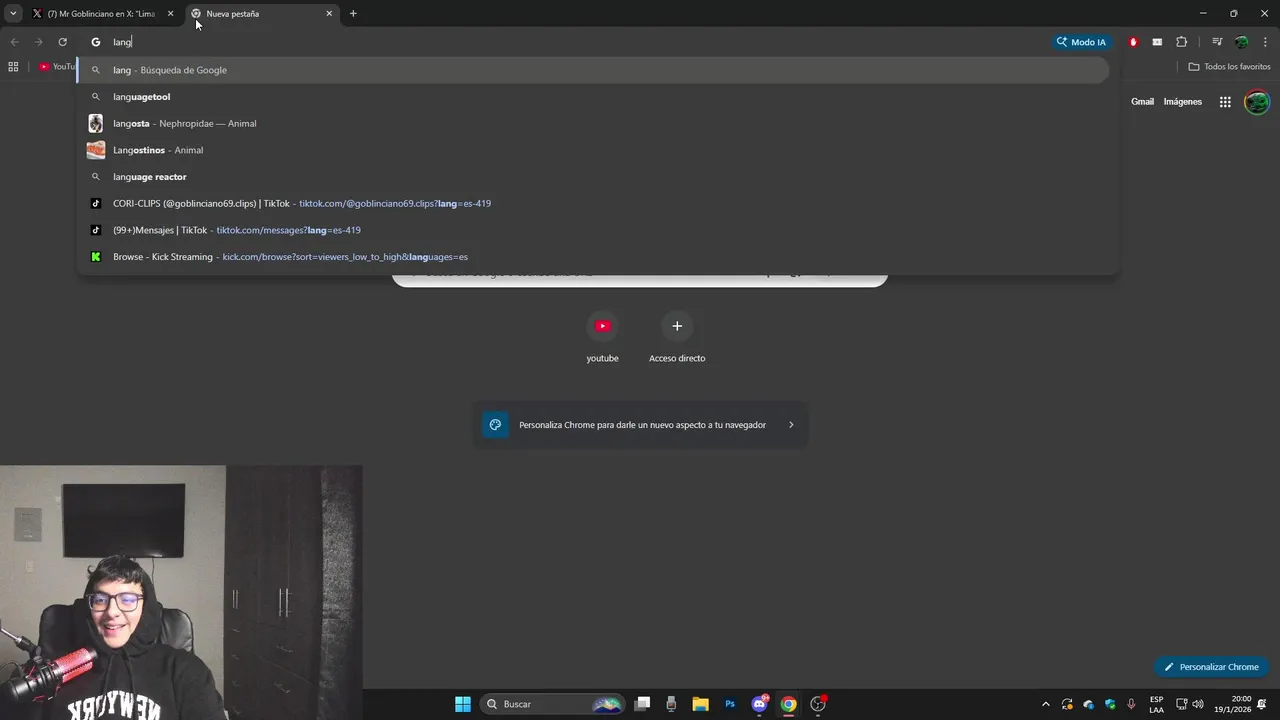Select the language reactor suggestion

click(x=593, y=177)
